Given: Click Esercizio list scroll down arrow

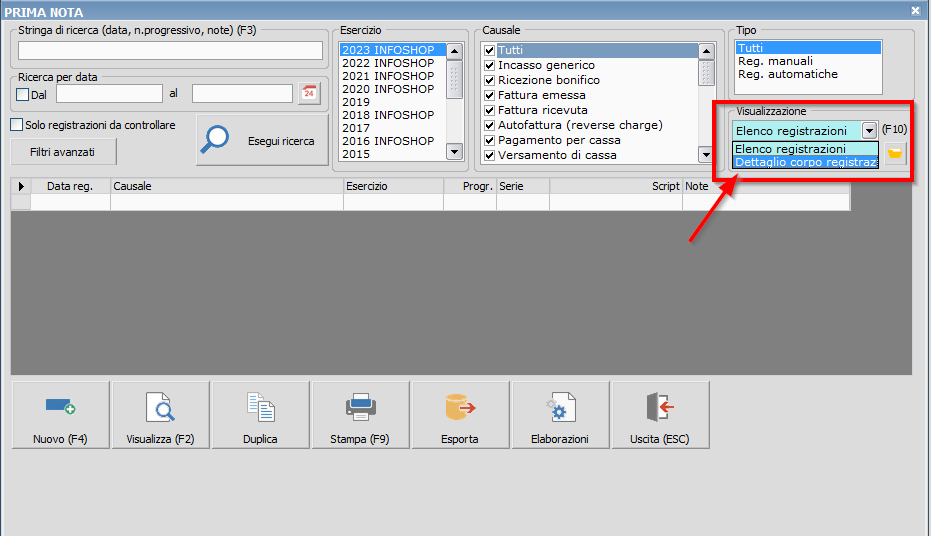Looking at the screenshot, I should tap(454, 152).
